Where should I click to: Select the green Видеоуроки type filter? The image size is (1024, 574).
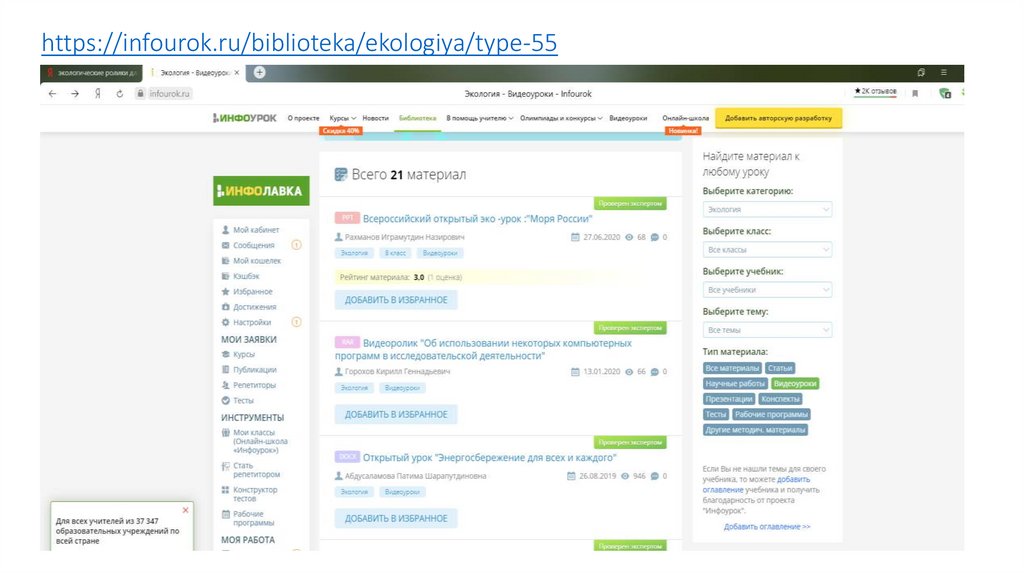(795, 383)
